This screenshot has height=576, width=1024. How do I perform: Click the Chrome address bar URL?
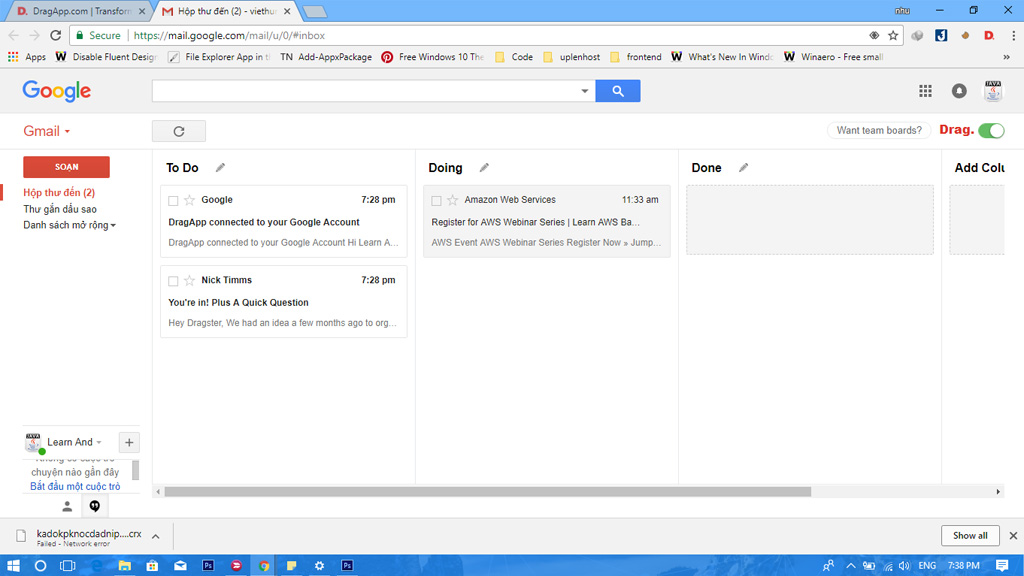click(229, 35)
